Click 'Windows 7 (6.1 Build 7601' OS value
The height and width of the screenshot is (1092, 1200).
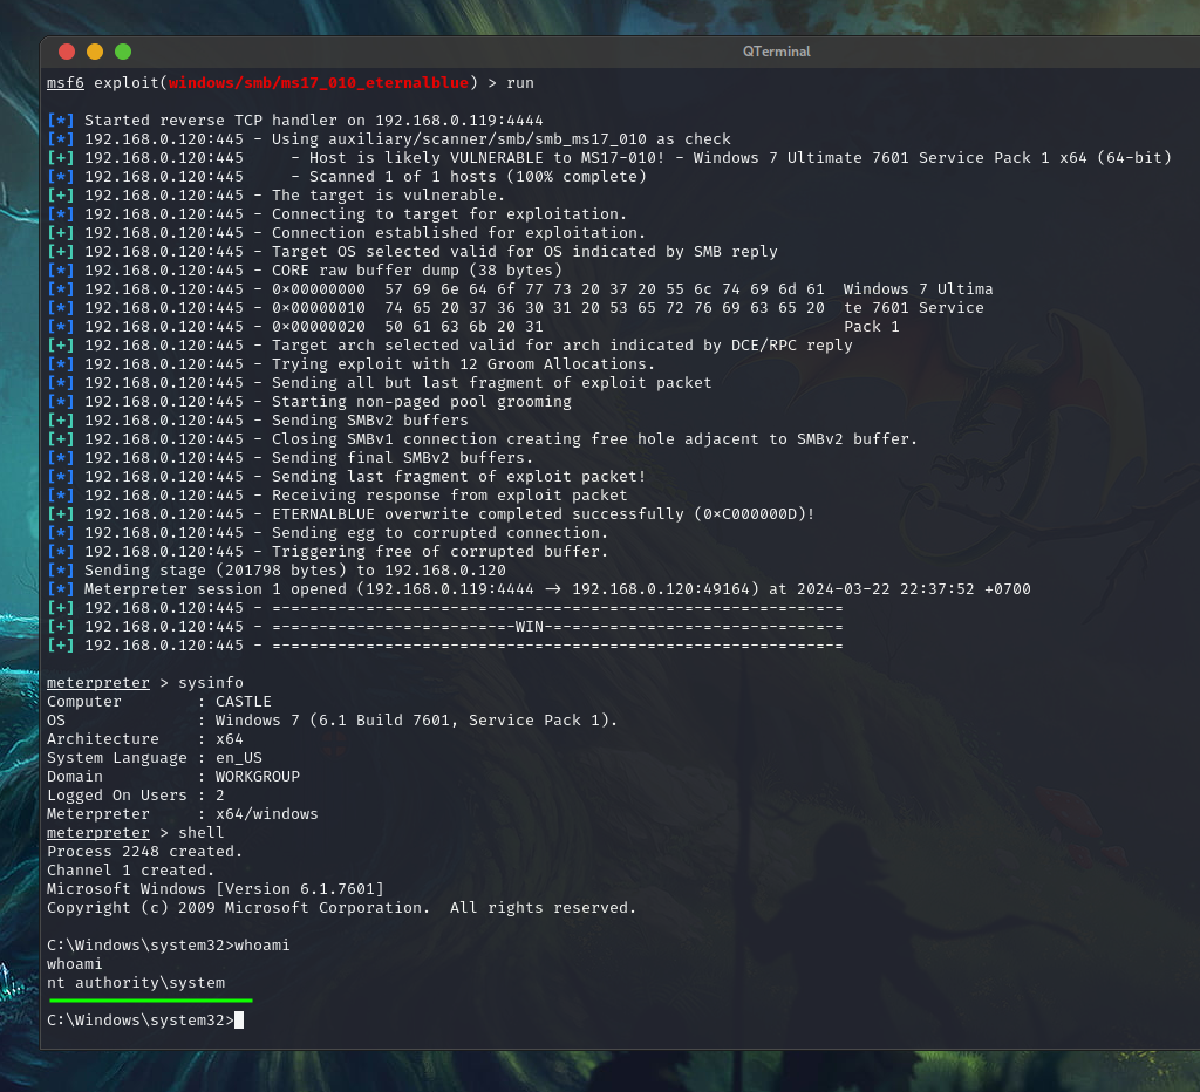[417, 720]
